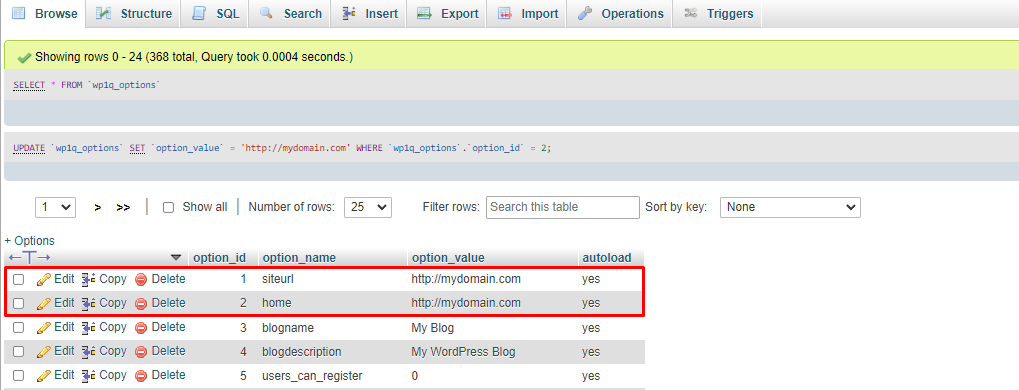Click the Operations wrench icon
This screenshot has width=1019, height=390.
coord(585,13)
